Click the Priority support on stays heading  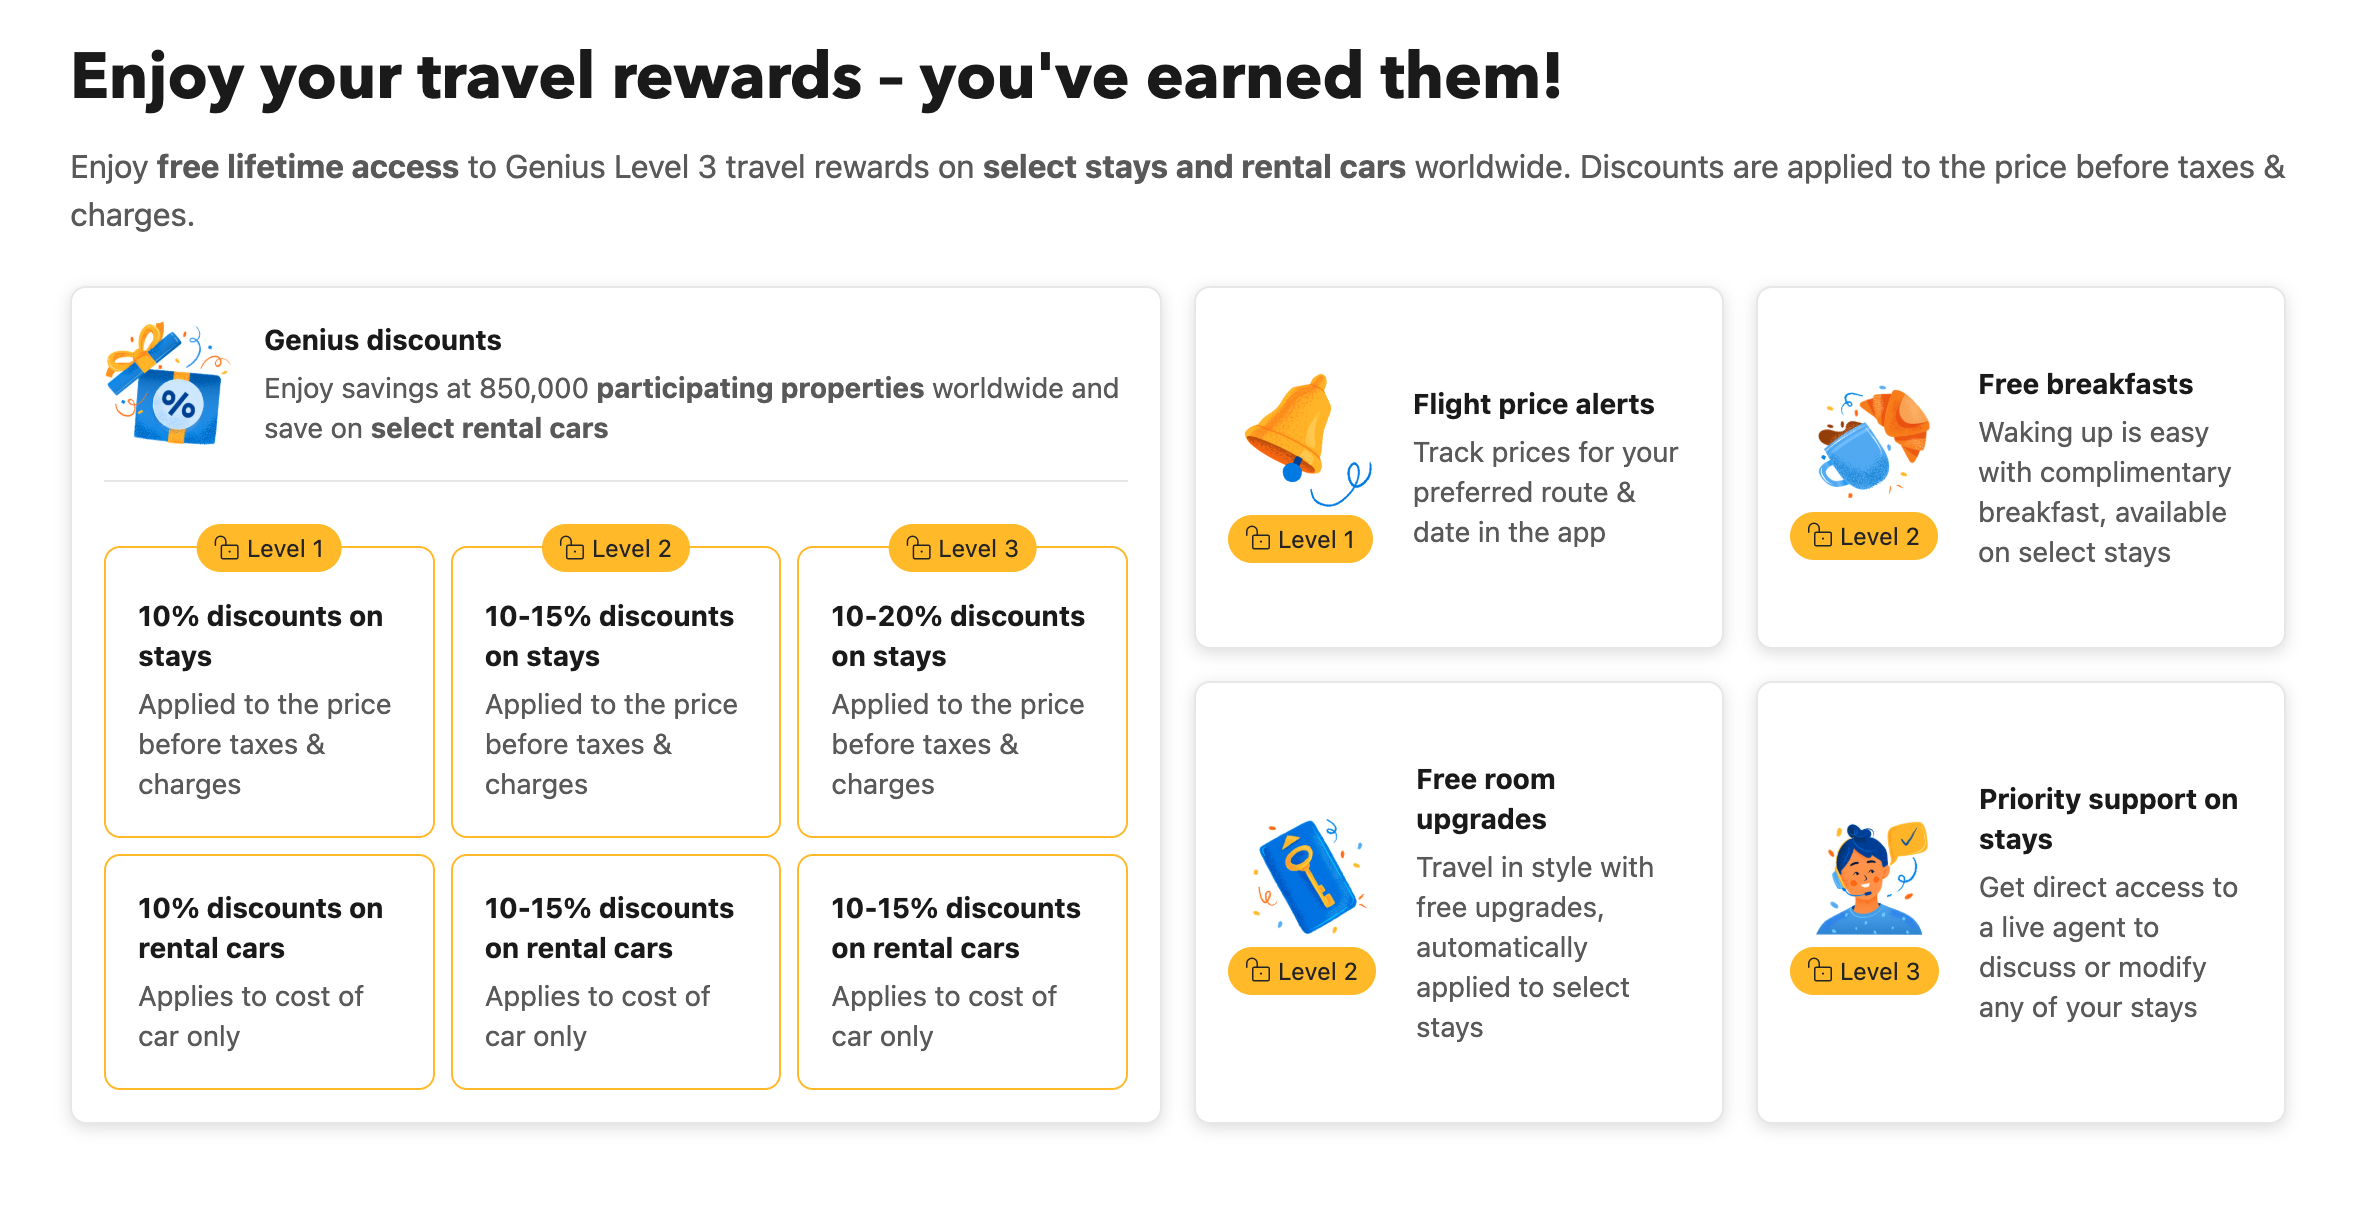click(x=2108, y=819)
